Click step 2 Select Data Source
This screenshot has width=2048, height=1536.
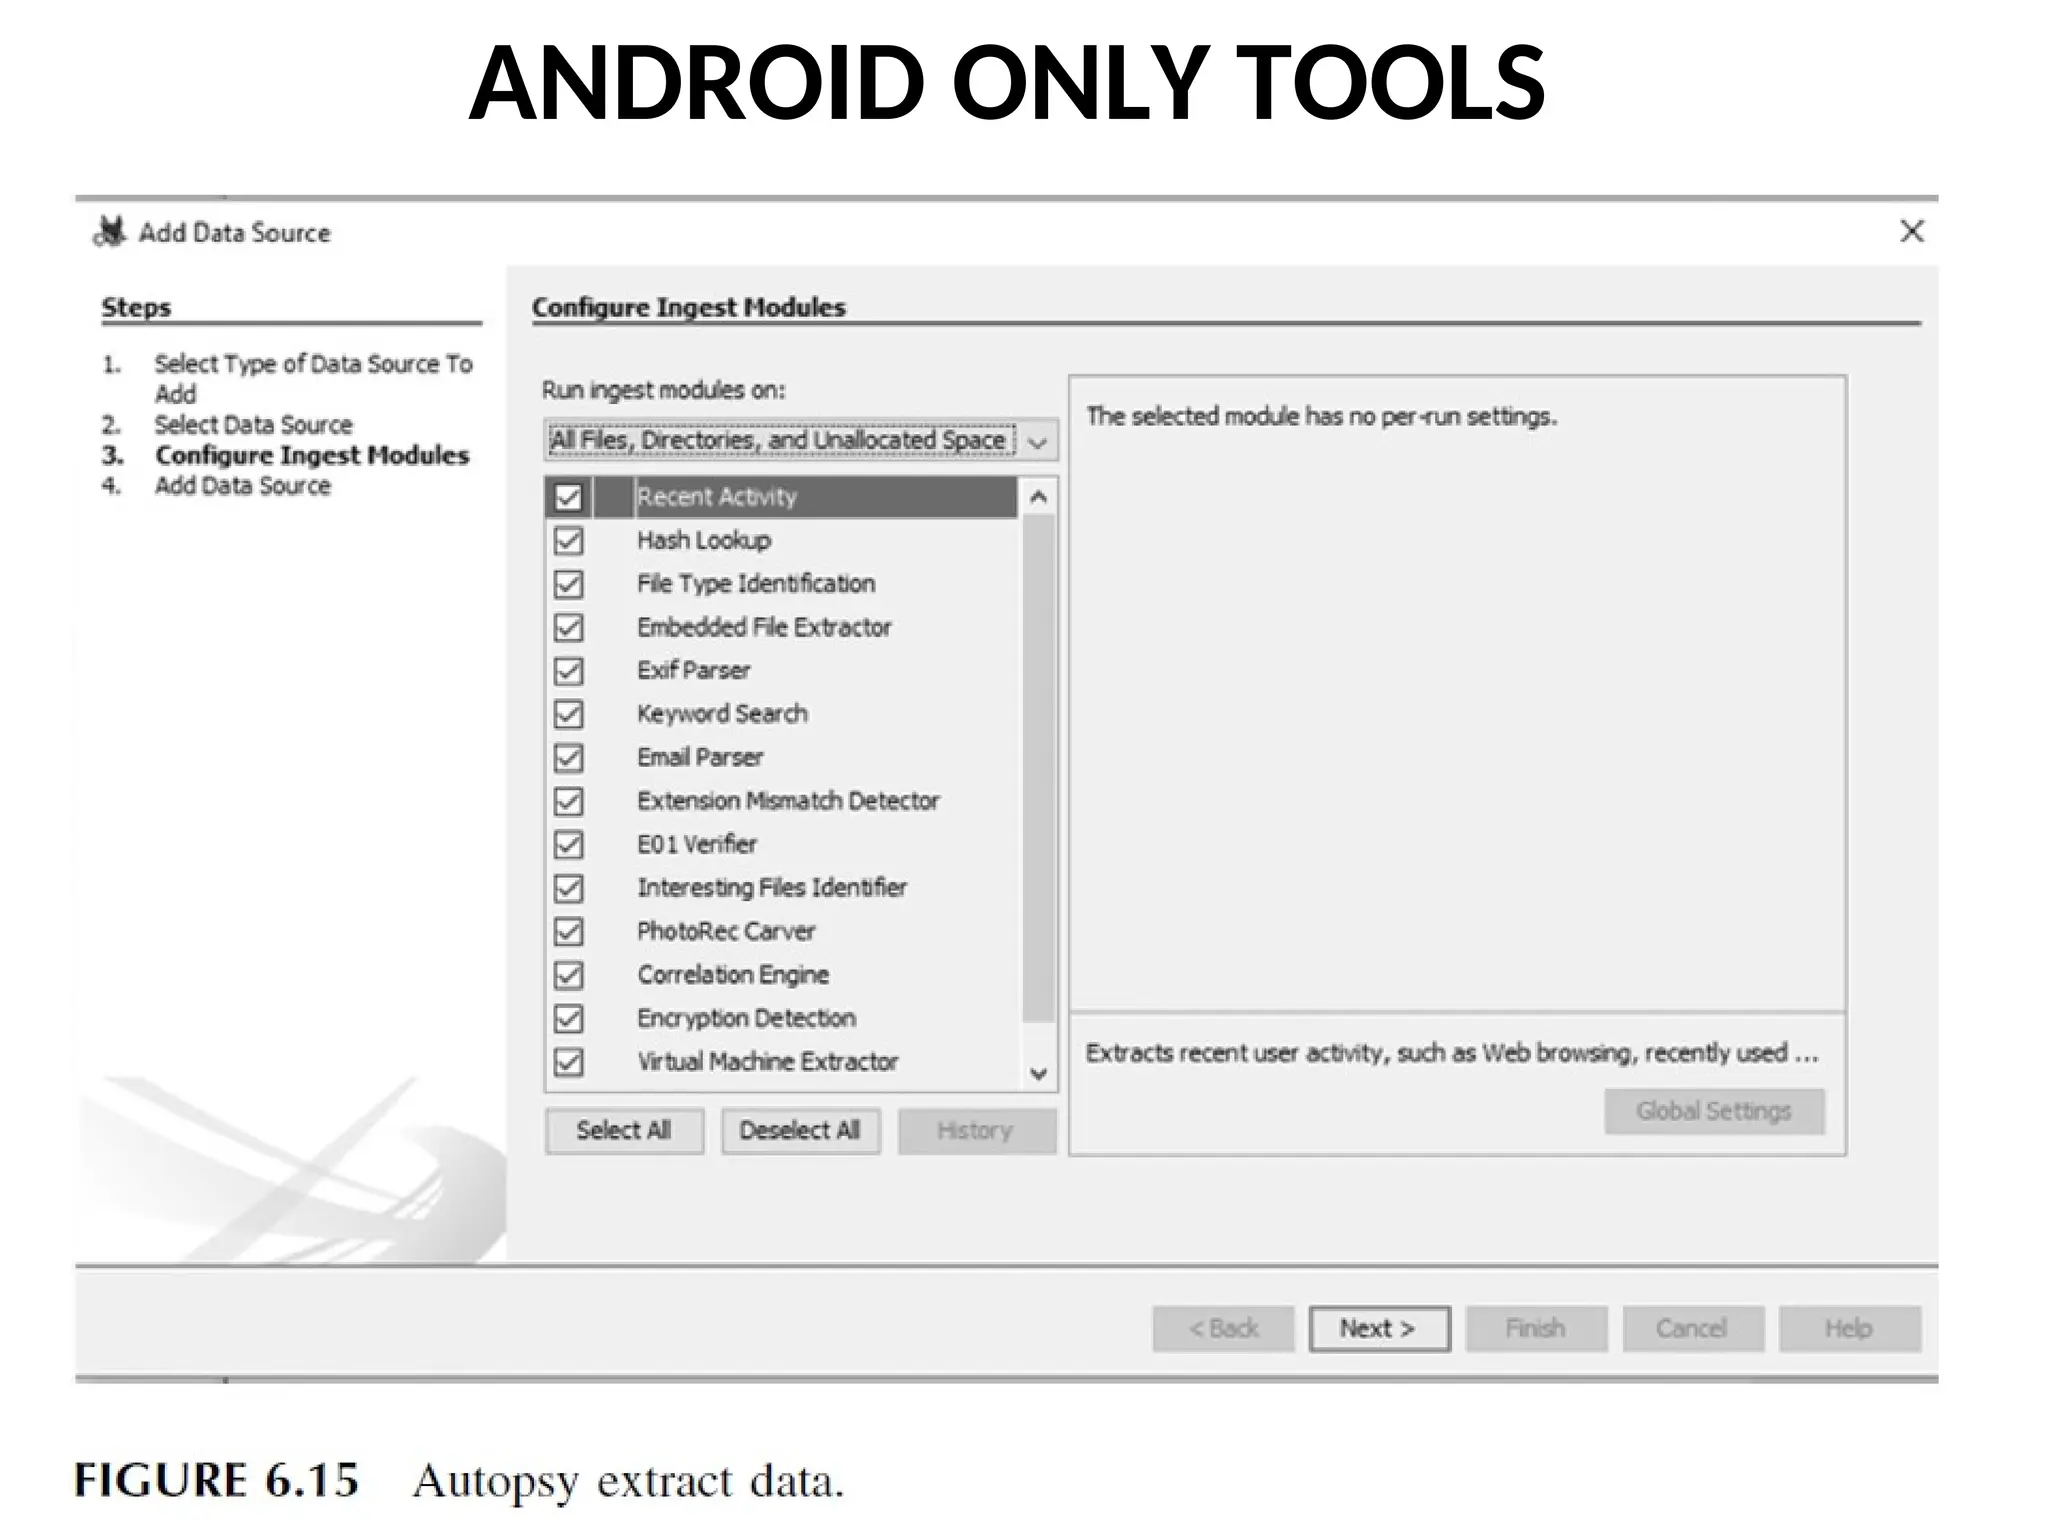pyautogui.click(x=253, y=425)
